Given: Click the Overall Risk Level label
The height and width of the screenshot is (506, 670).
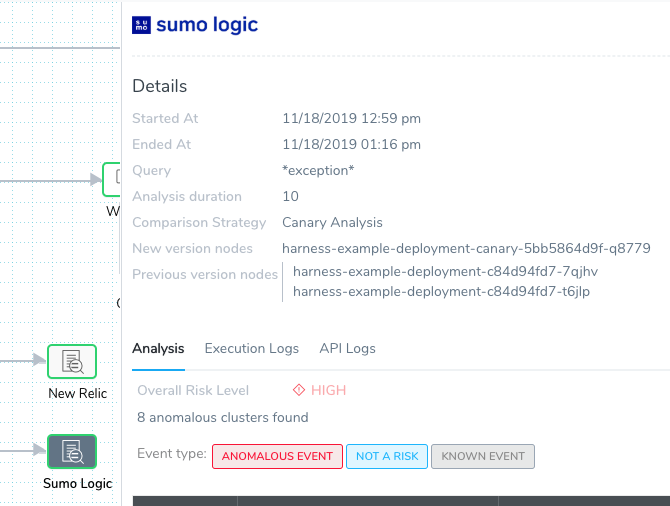Looking at the screenshot, I should pyautogui.click(x=193, y=390).
